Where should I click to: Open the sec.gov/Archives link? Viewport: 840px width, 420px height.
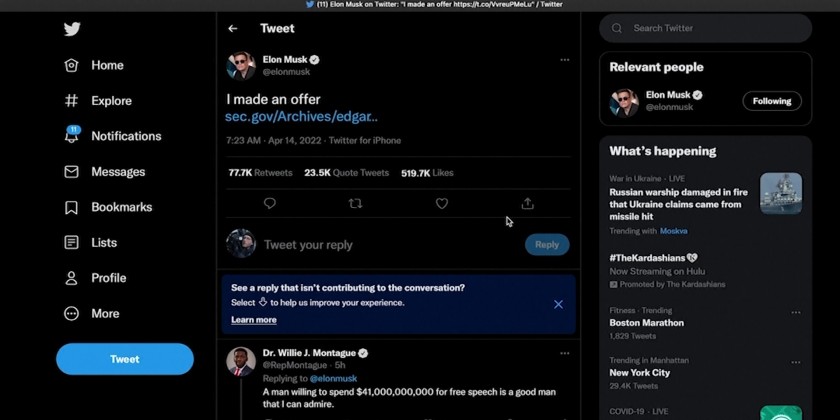[x=301, y=117]
